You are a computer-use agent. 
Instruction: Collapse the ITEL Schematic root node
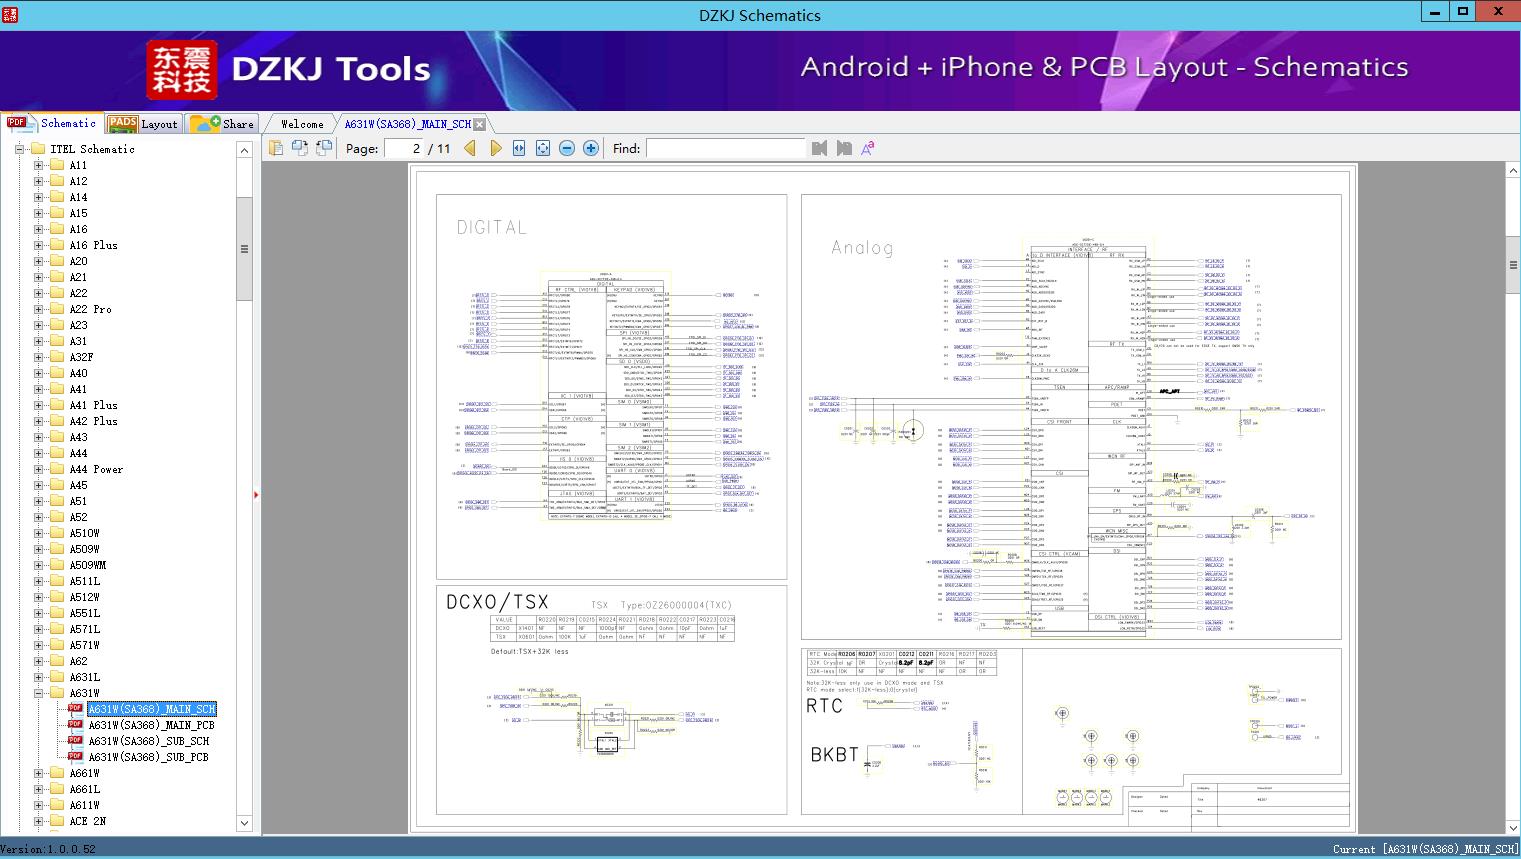pos(19,149)
